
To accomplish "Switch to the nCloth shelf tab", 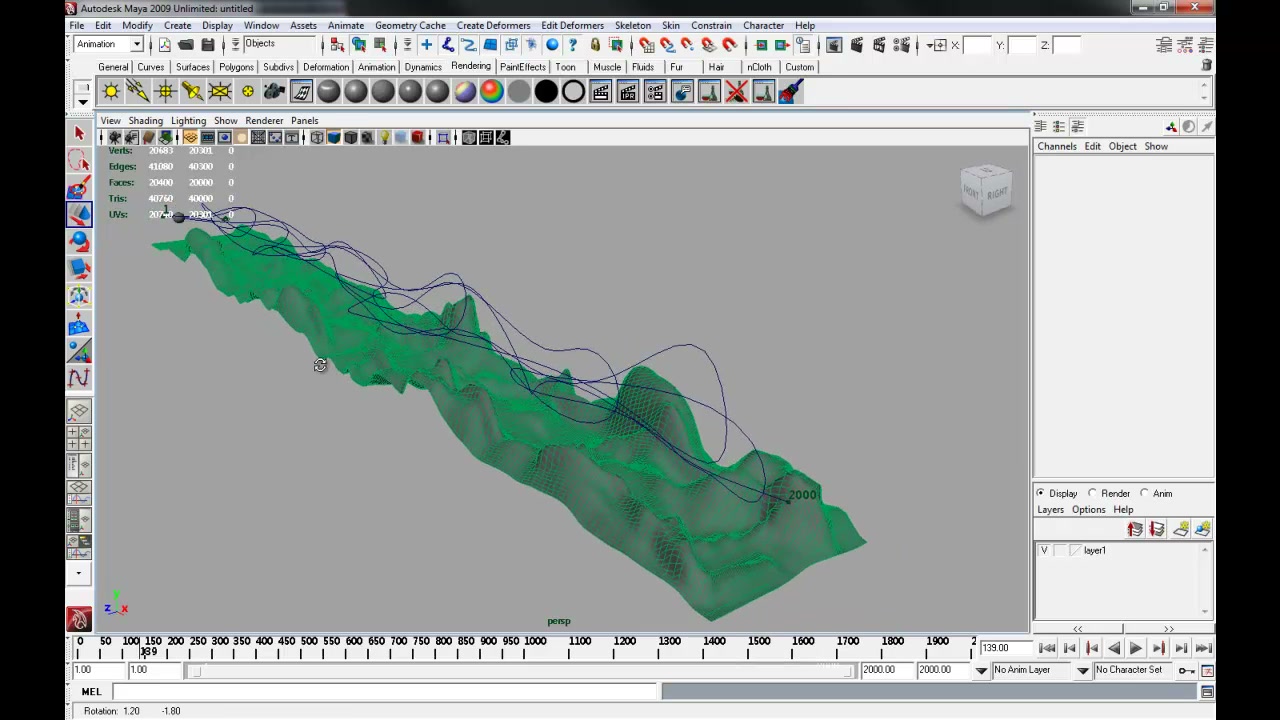I will point(759,67).
